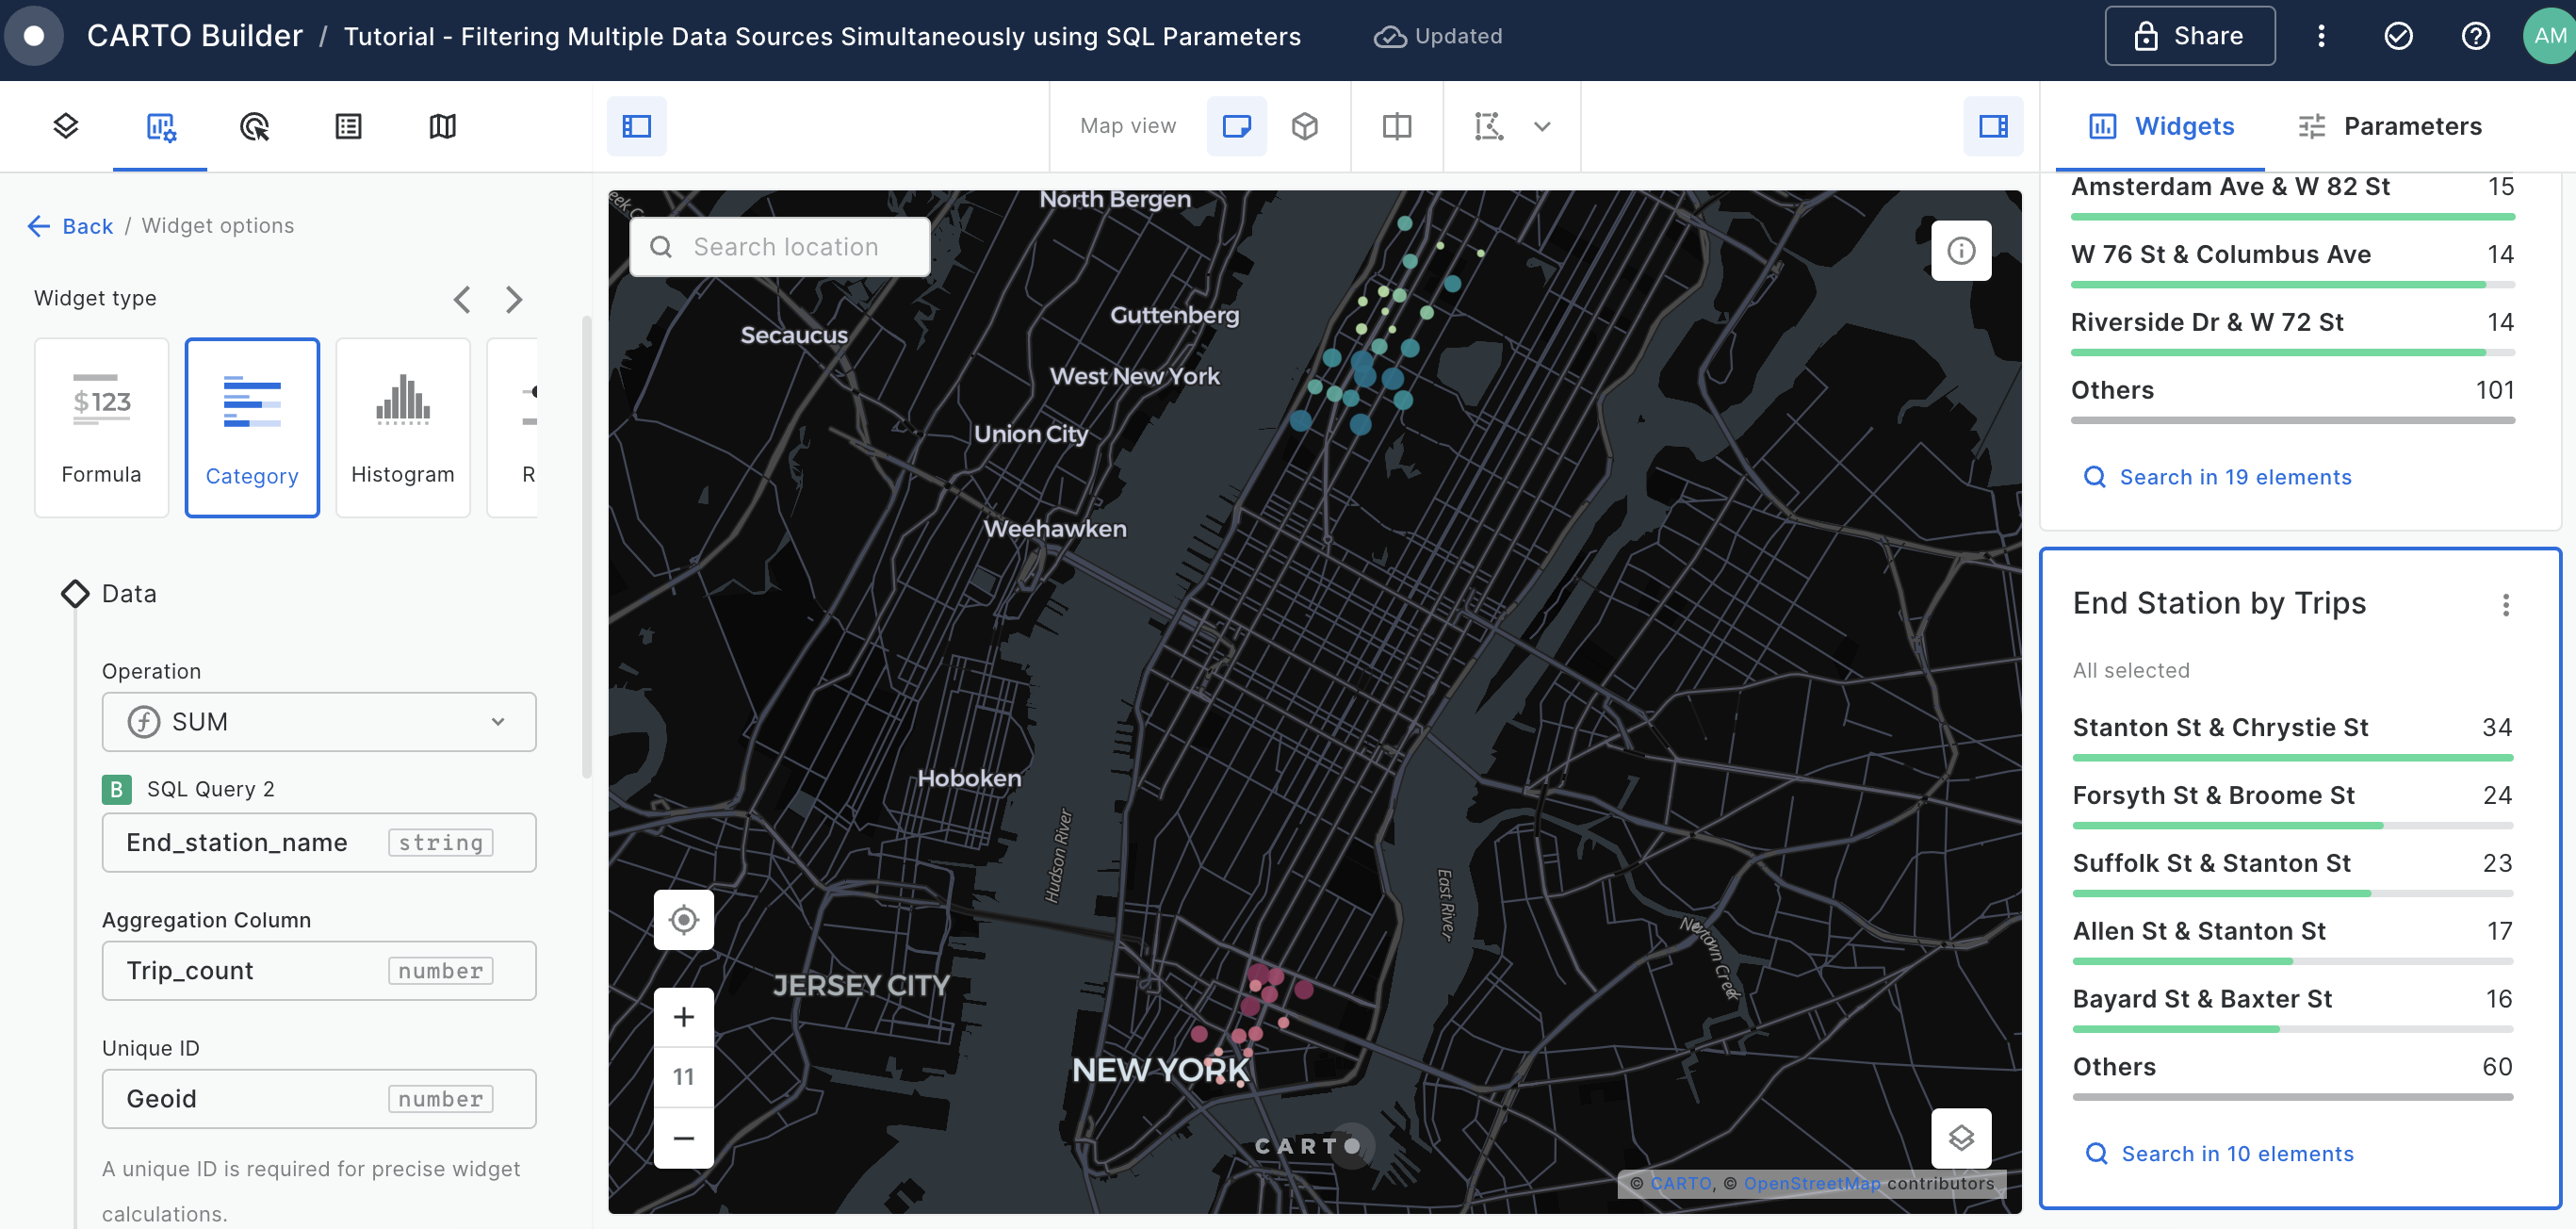Image resolution: width=2576 pixels, height=1229 pixels.
Task: Select the Formula widget type
Action: coord(102,428)
